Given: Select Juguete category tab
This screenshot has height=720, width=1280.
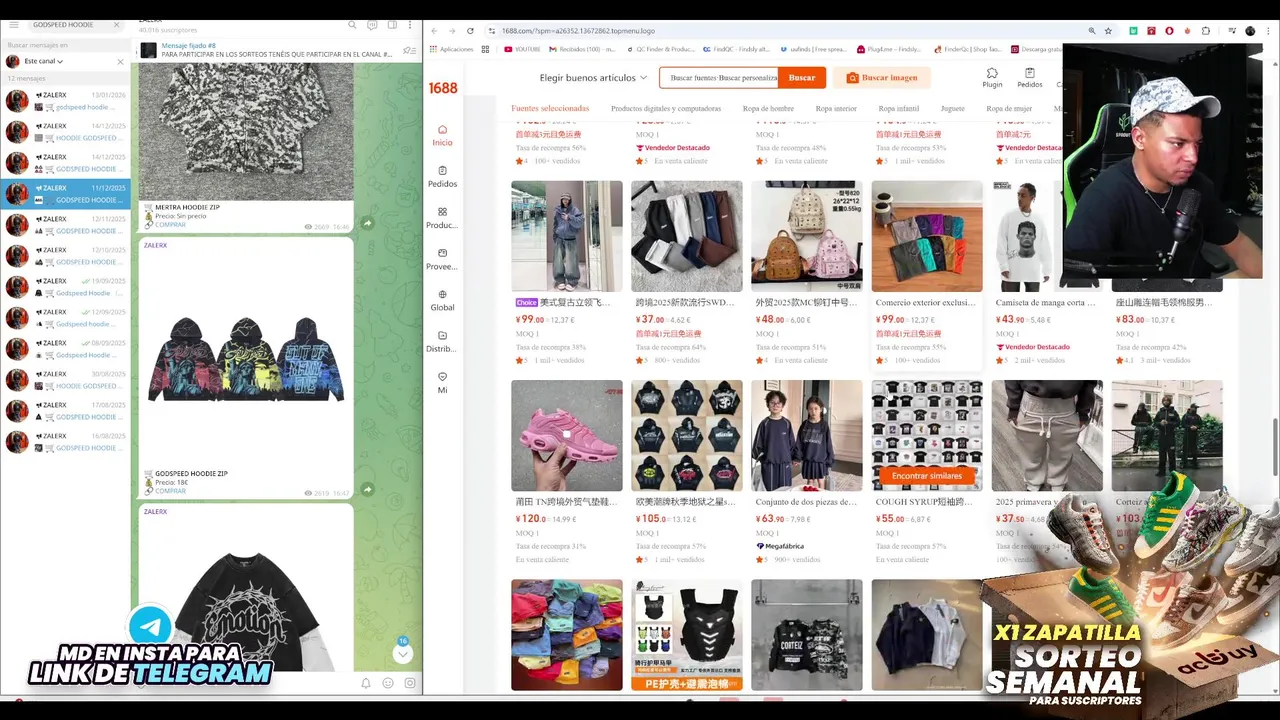Looking at the screenshot, I should coord(953,108).
